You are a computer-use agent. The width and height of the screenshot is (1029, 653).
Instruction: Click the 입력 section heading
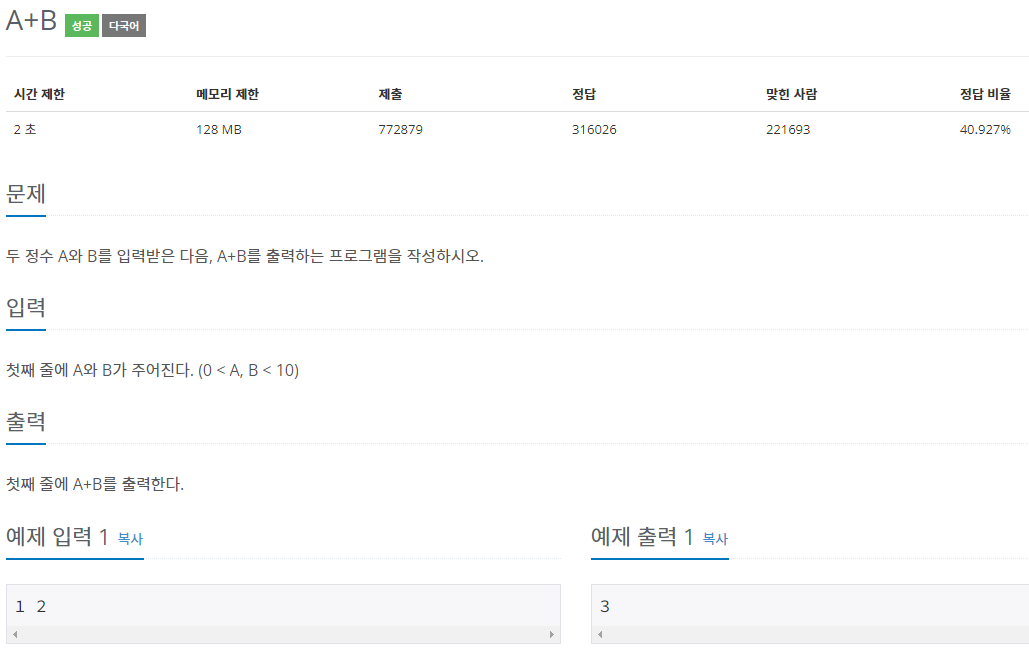point(26,307)
